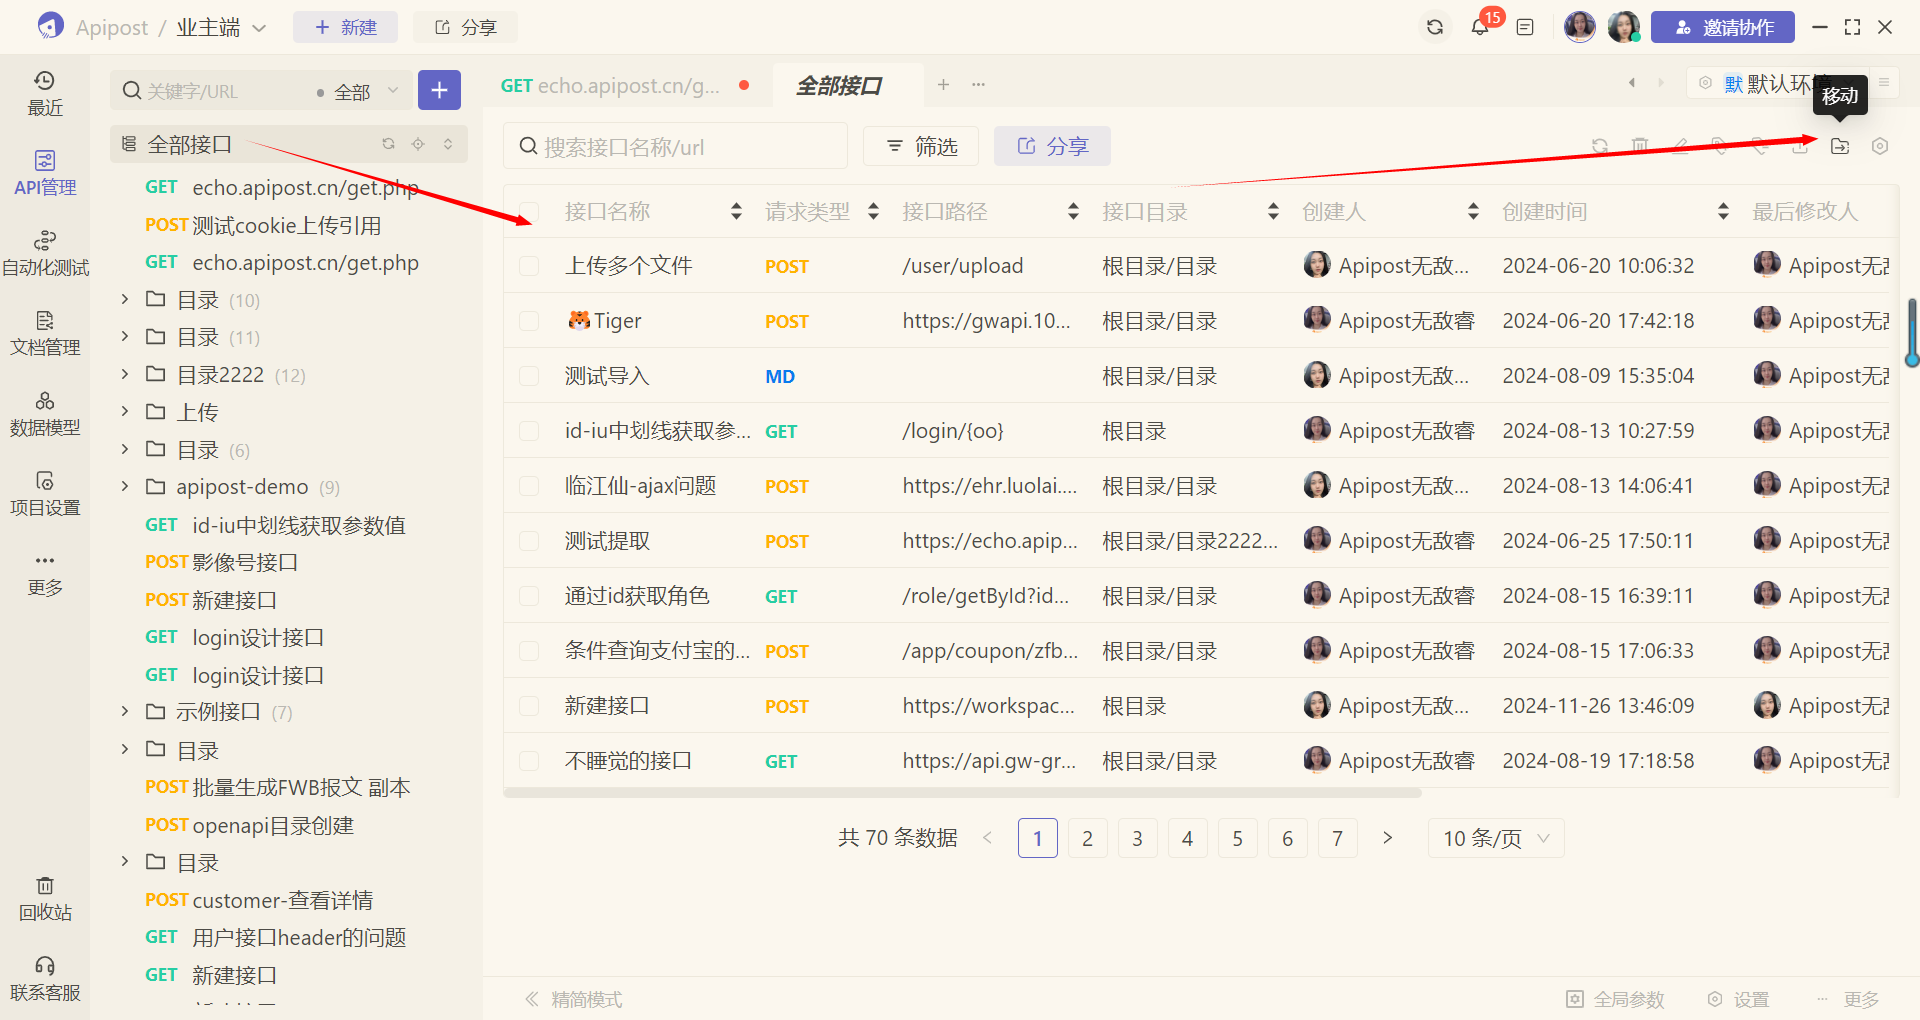Image resolution: width=1920 pixels, height=1020 pixels.
Task: Click the 新建 button in the title bar
Action: pos(345,27)
